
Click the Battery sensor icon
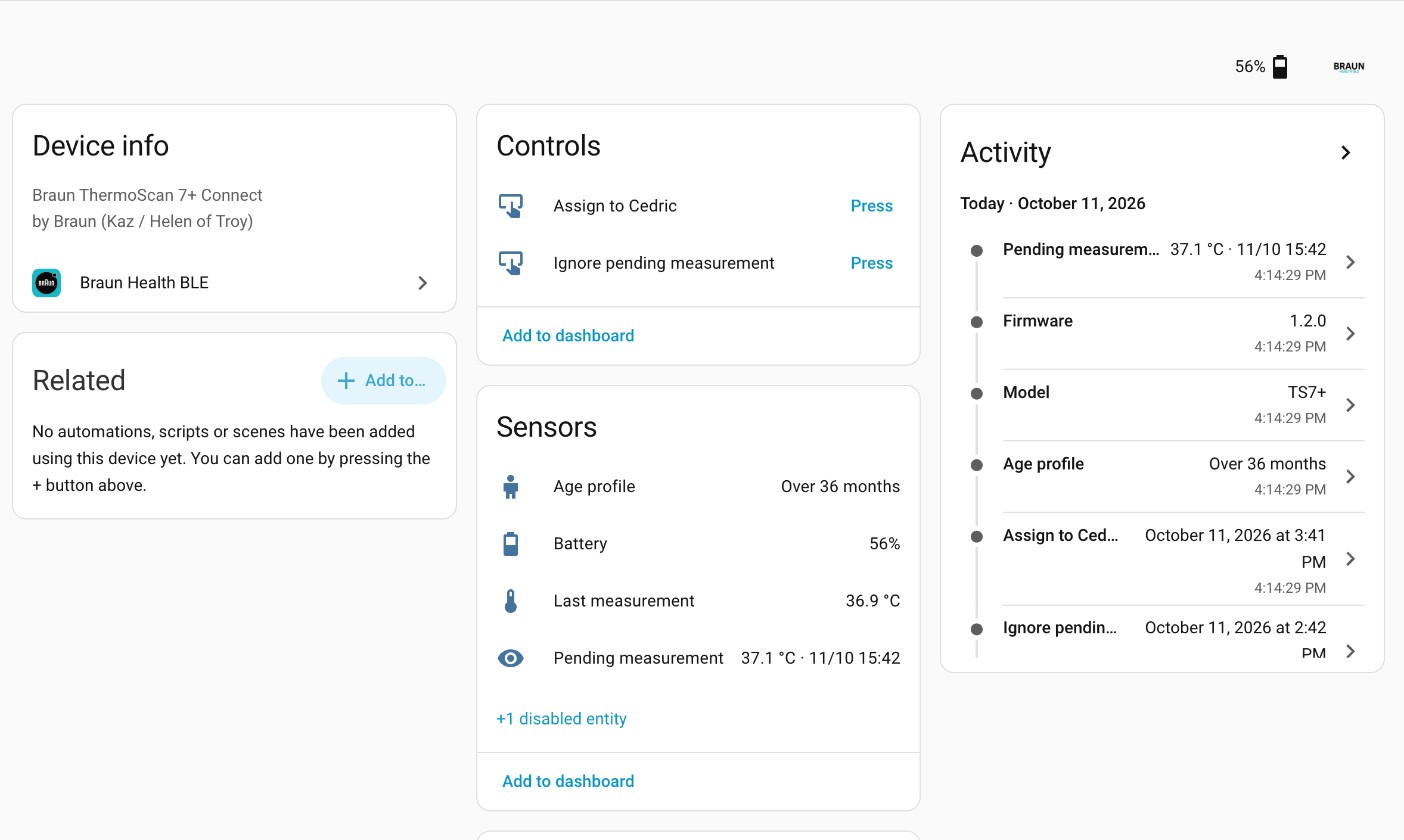[511, 544]
